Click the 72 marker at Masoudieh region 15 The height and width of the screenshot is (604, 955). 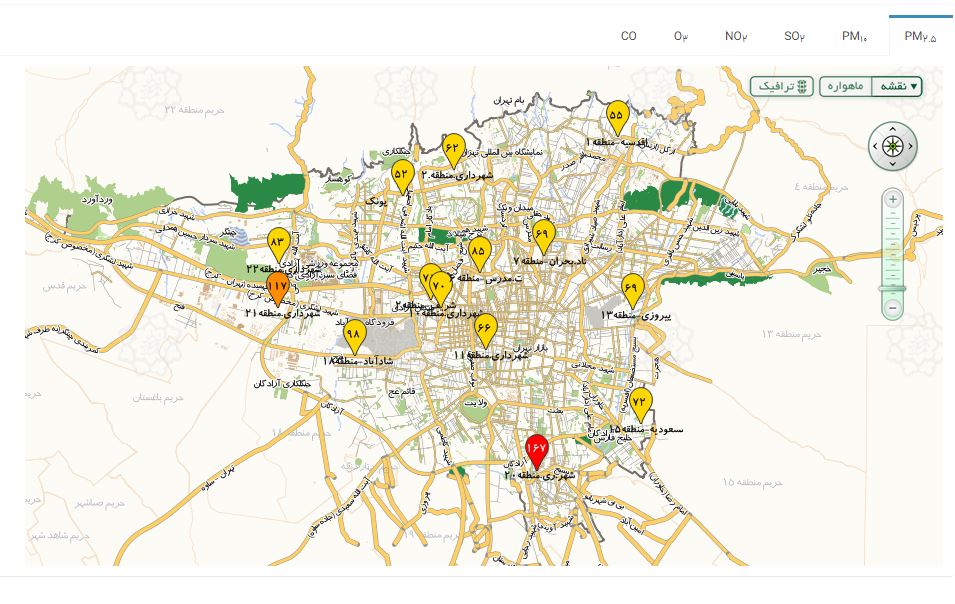[640, 404]
